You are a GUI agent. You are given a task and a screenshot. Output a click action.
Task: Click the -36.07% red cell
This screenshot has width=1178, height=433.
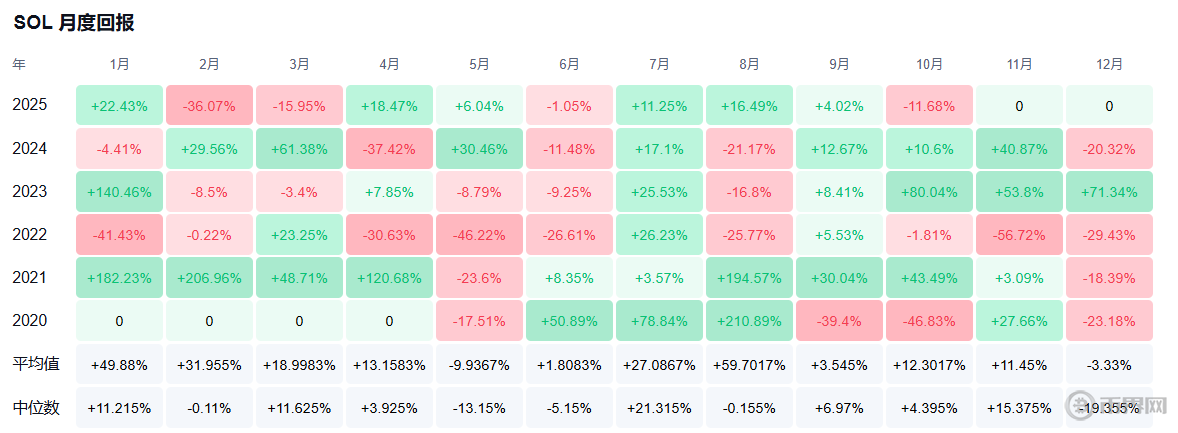(210, 105)
